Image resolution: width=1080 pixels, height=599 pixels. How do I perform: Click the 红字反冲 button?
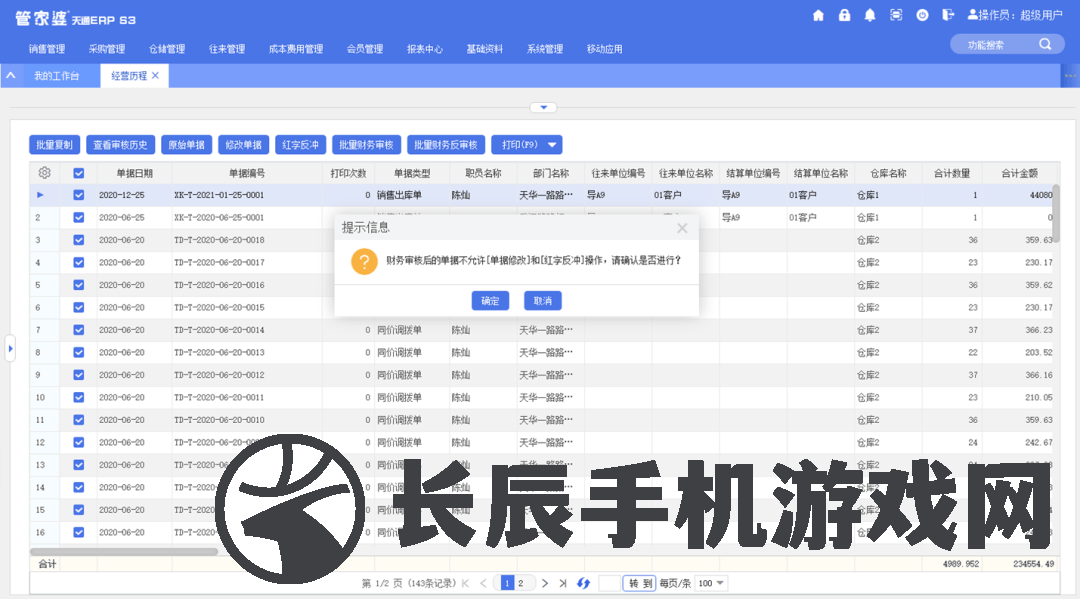coord(300,145)
